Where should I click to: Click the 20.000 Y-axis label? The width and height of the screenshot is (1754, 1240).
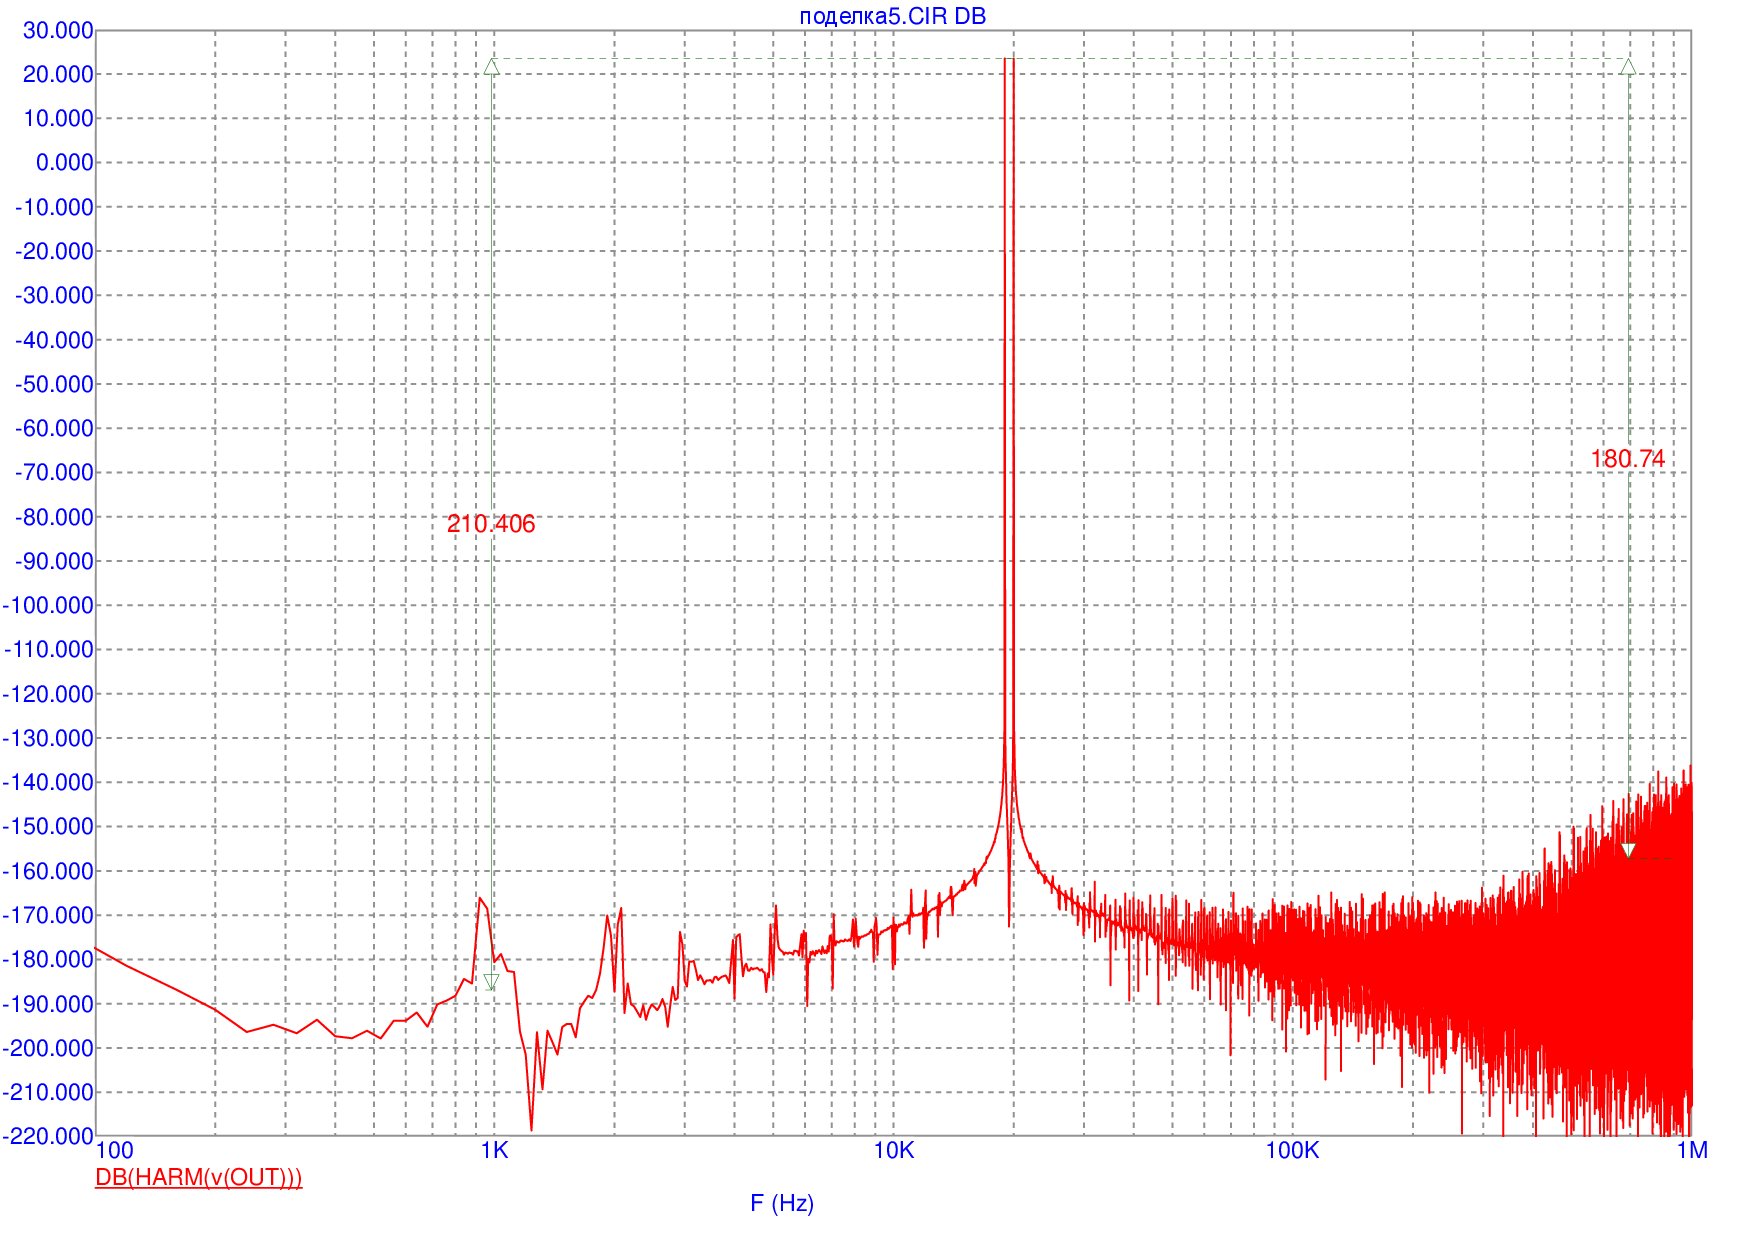click(58, 74)
